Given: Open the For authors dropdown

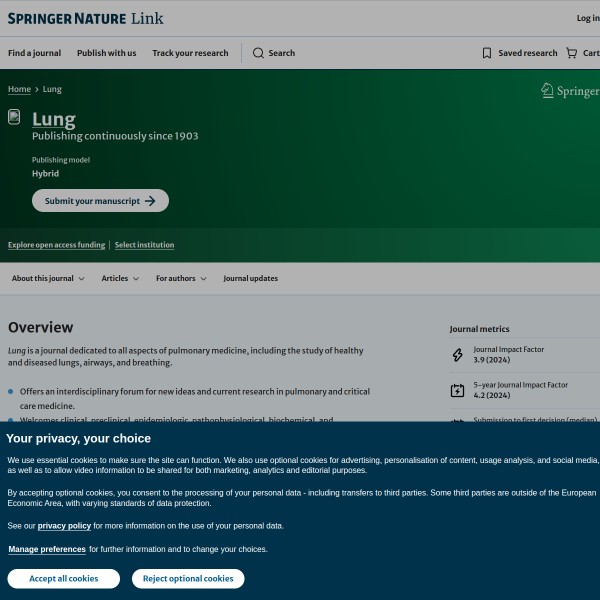Looking at the screenshot, I should pos(181,279).
